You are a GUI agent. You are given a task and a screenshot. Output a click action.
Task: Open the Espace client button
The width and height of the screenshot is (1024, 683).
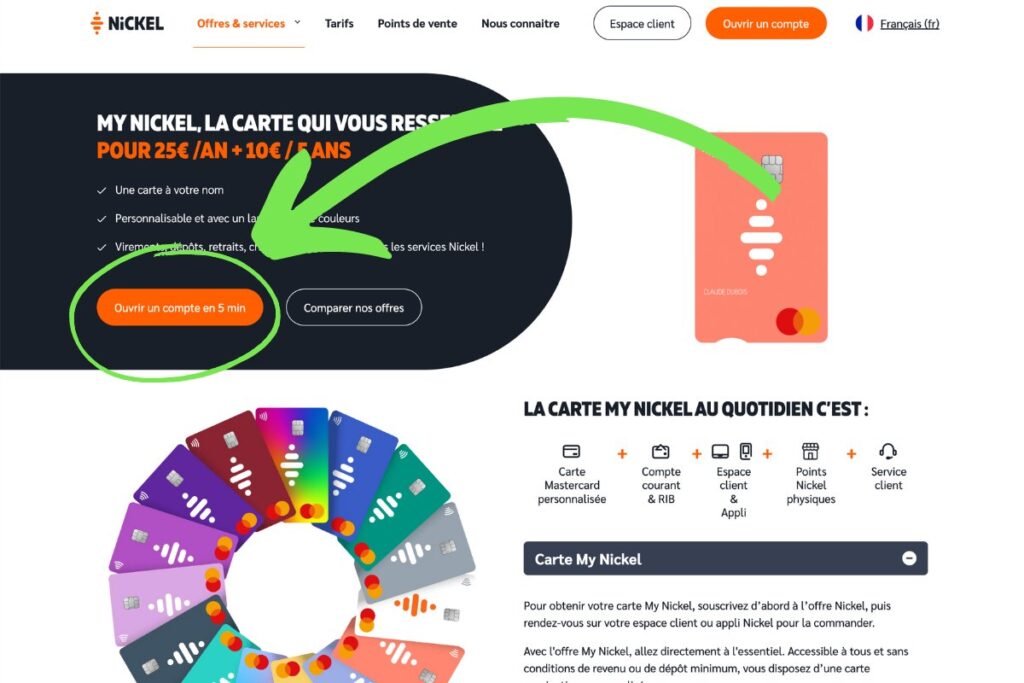642,24
